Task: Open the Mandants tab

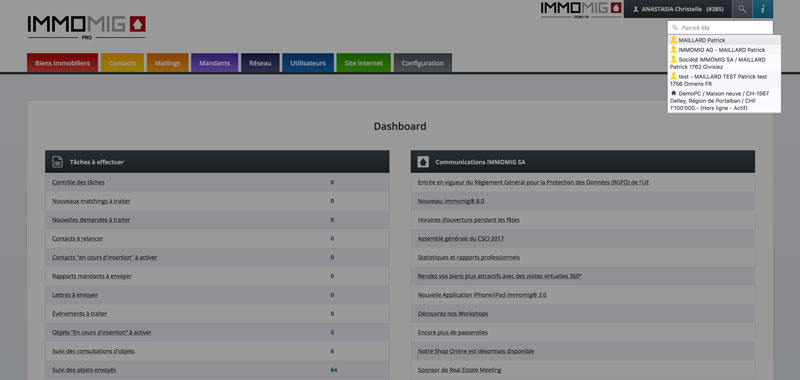Action: (215, 63)
